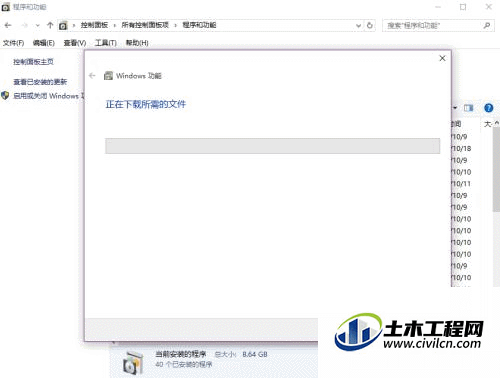Click the vertical scrollbar of program list
The height and width of the screenshot is (378, 500).
(496, 169)
